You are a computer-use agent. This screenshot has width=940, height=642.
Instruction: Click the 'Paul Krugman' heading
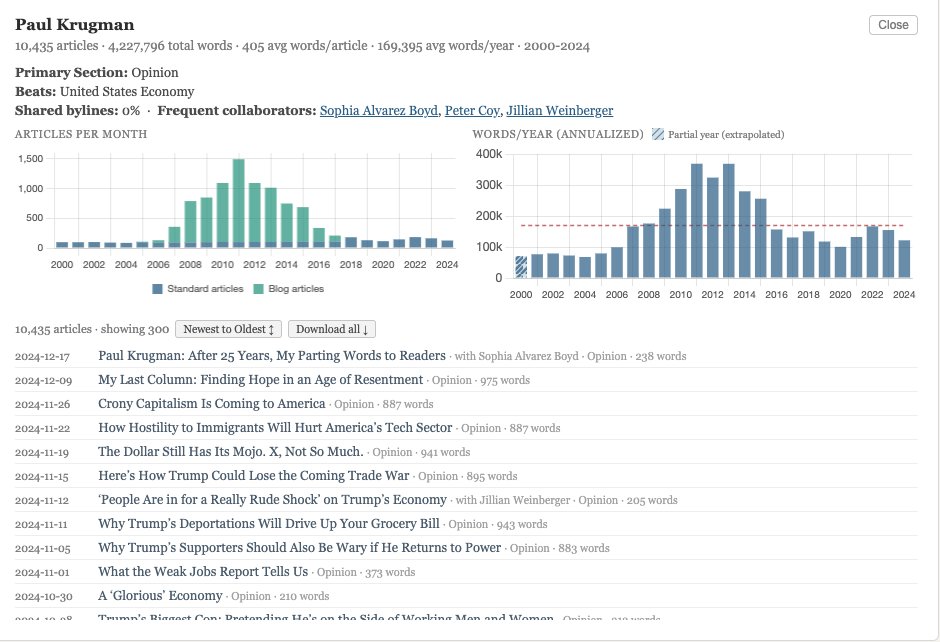coord(74,25)
